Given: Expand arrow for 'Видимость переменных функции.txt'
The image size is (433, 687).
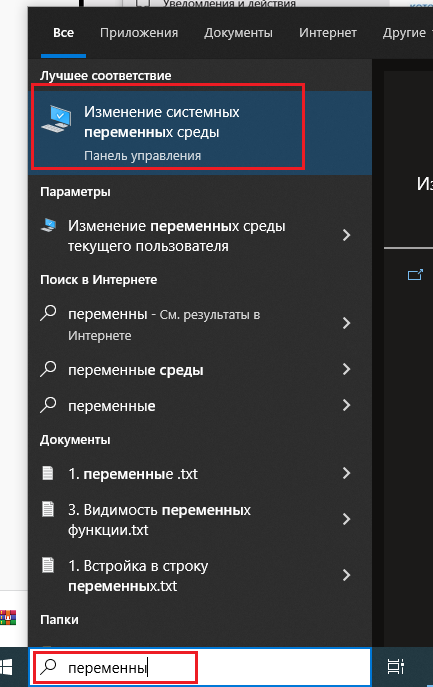Looking at the screenshot, I should (346, 519).
